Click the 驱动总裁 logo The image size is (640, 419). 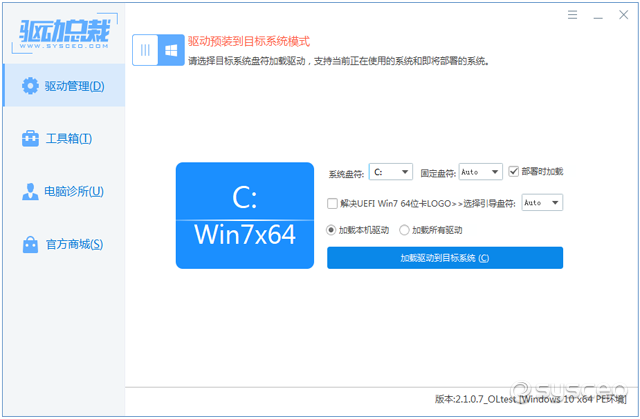64,33
